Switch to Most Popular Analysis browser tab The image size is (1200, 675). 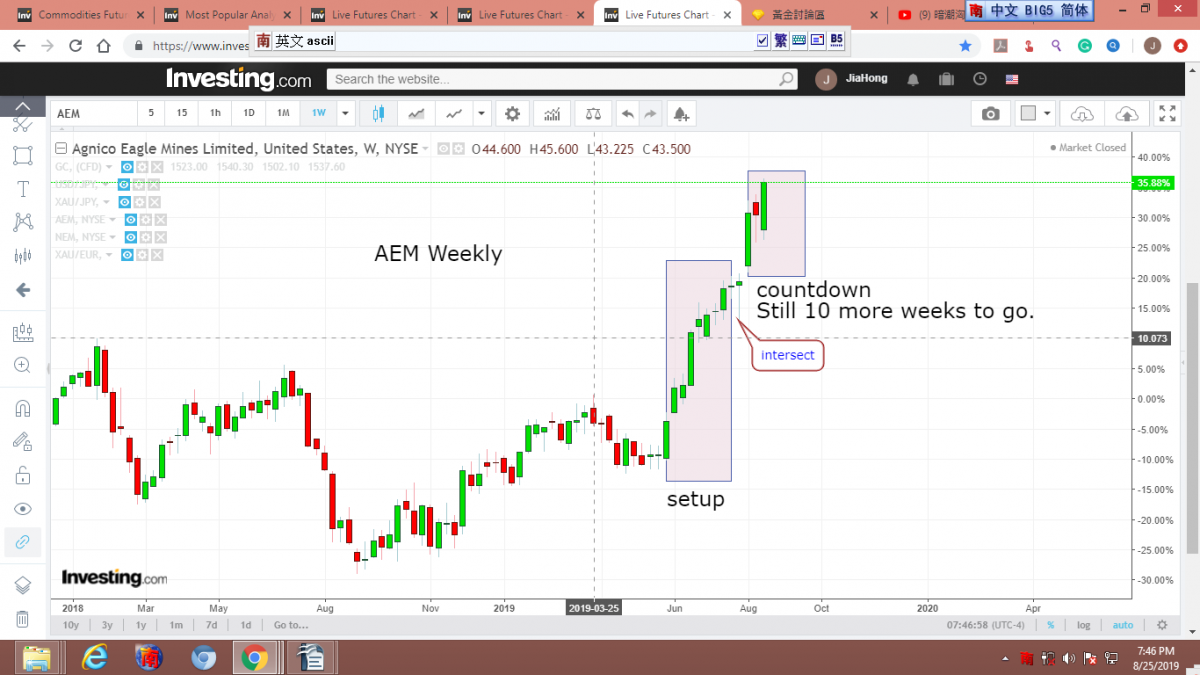230,15
